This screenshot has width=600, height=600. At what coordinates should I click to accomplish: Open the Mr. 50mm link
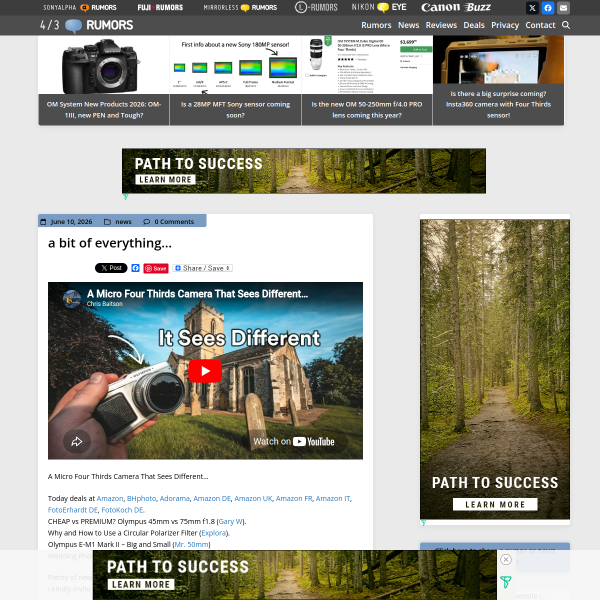(x=191, y=545)
